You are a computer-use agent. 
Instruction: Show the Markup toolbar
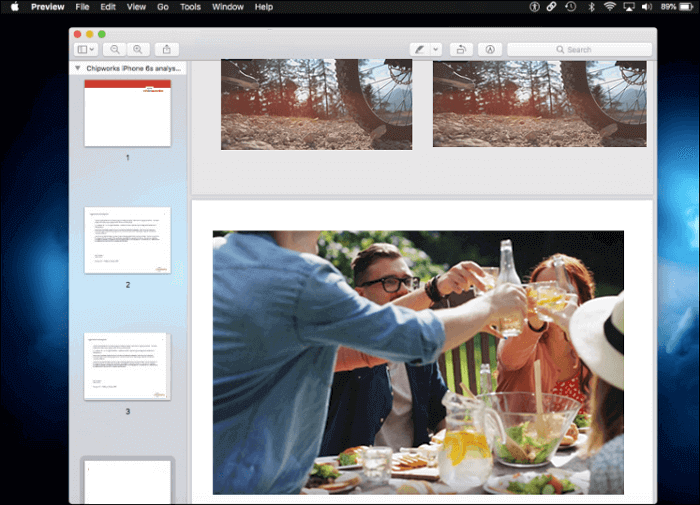pyautogui.click(x=489, y=49)
